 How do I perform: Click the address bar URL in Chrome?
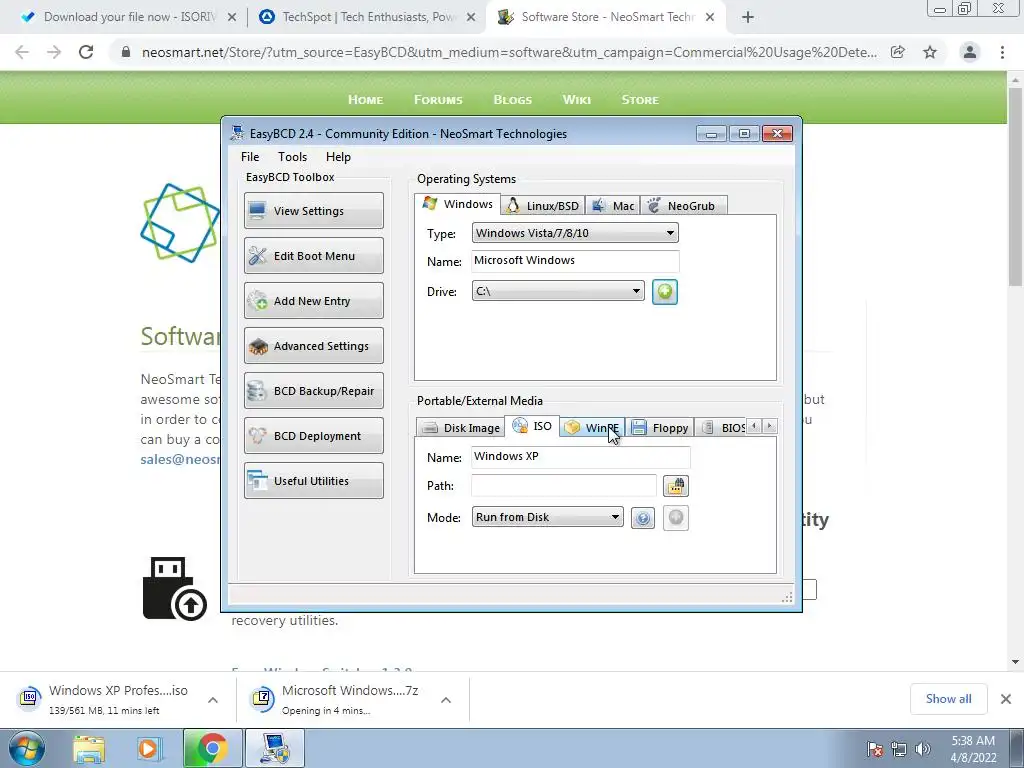(509, 52)
